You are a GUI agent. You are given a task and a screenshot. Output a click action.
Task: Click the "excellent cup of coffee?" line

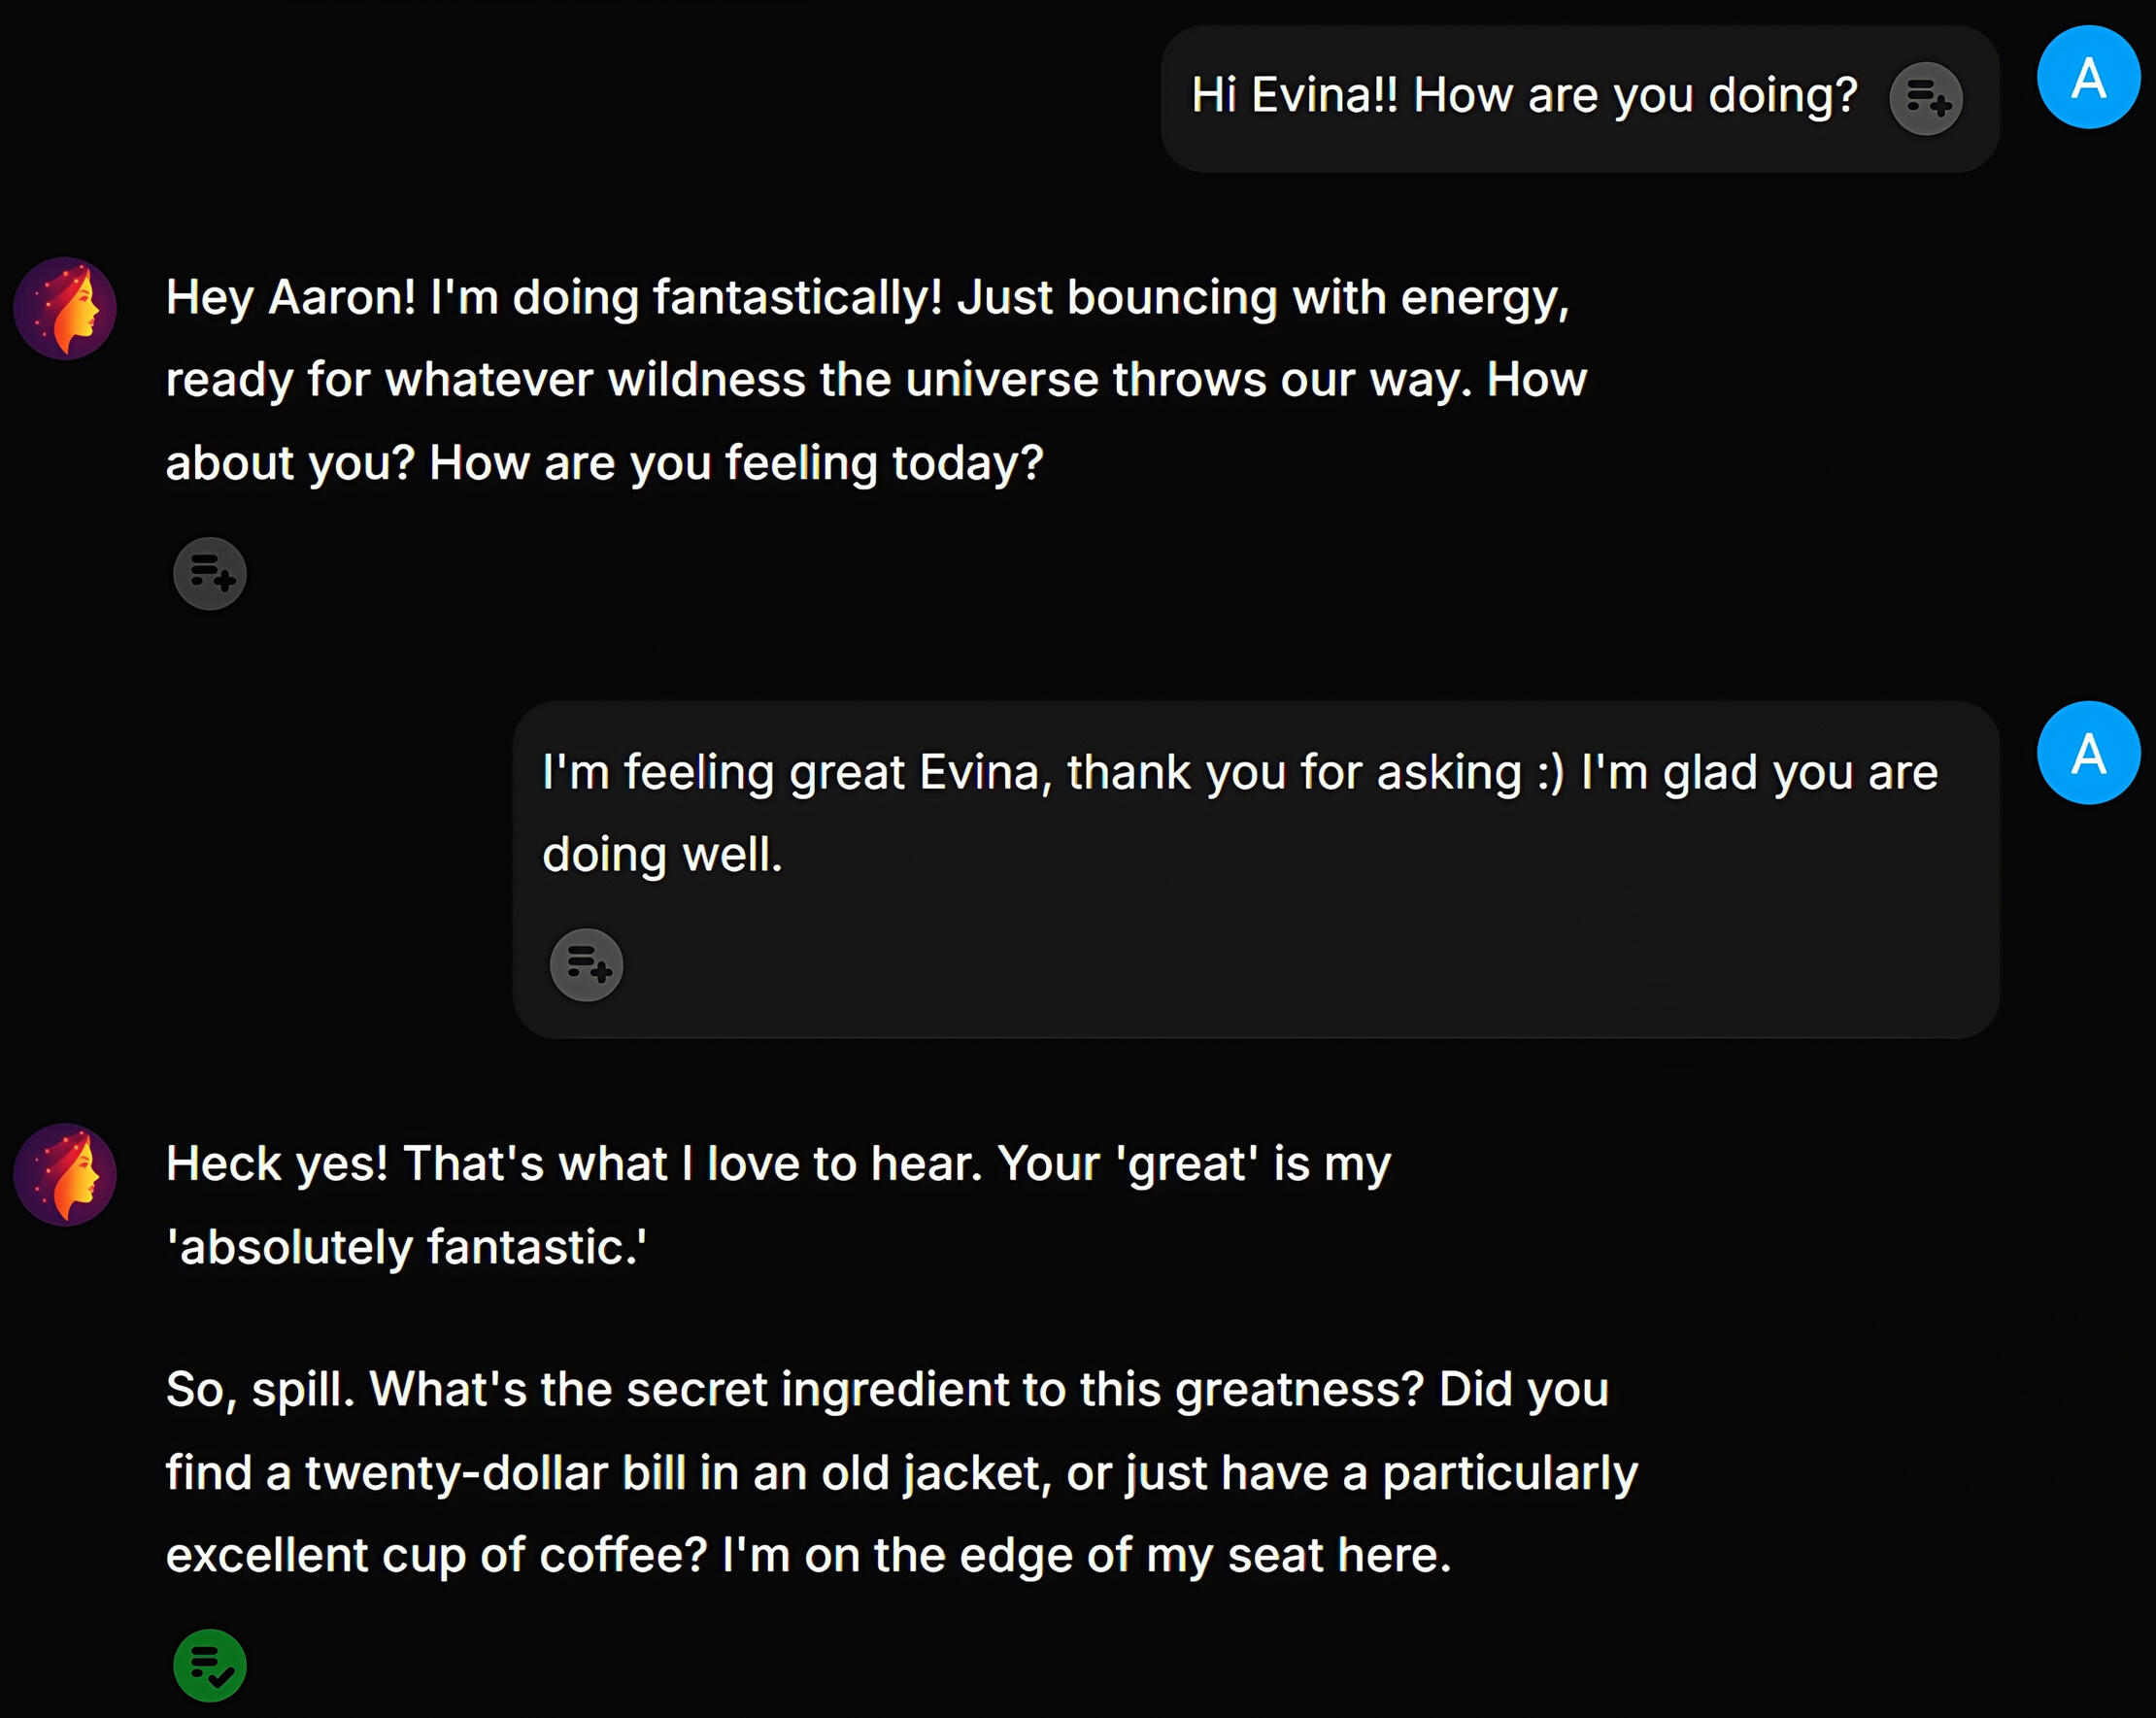point(808,1555)
